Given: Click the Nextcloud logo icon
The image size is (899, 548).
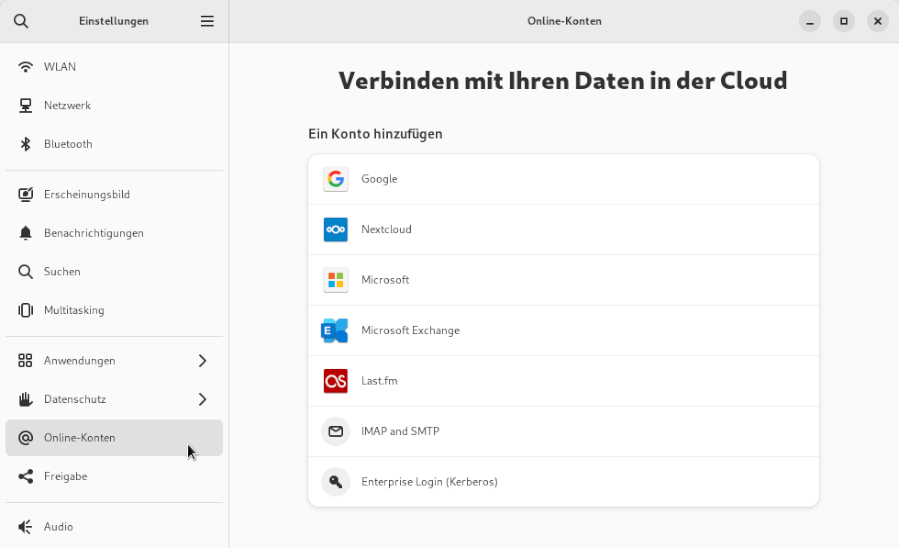Looking at the screenshot, I should 335,229.
